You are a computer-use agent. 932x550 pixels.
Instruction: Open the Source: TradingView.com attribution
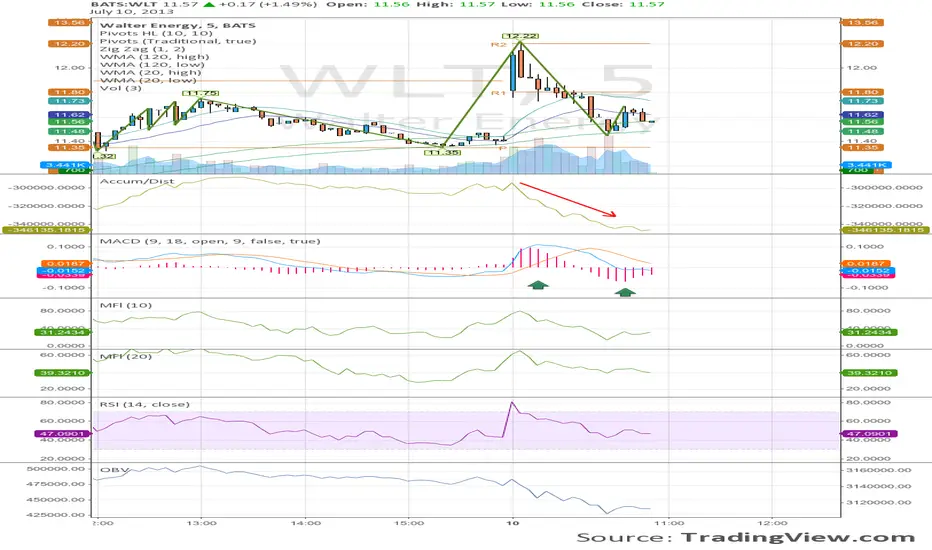(745, 538)
